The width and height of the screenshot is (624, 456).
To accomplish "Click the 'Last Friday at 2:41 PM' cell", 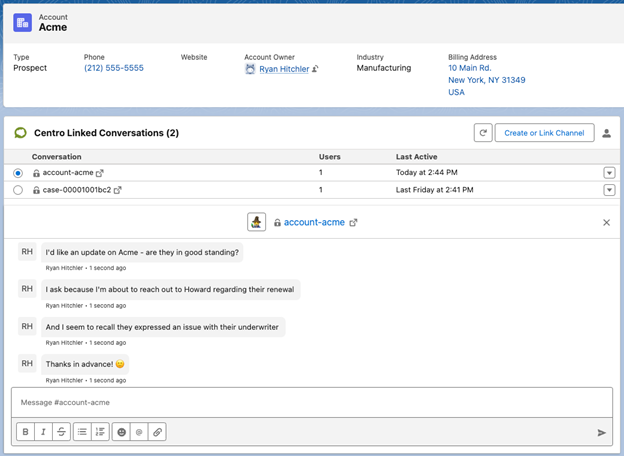I will coord(435,190).
